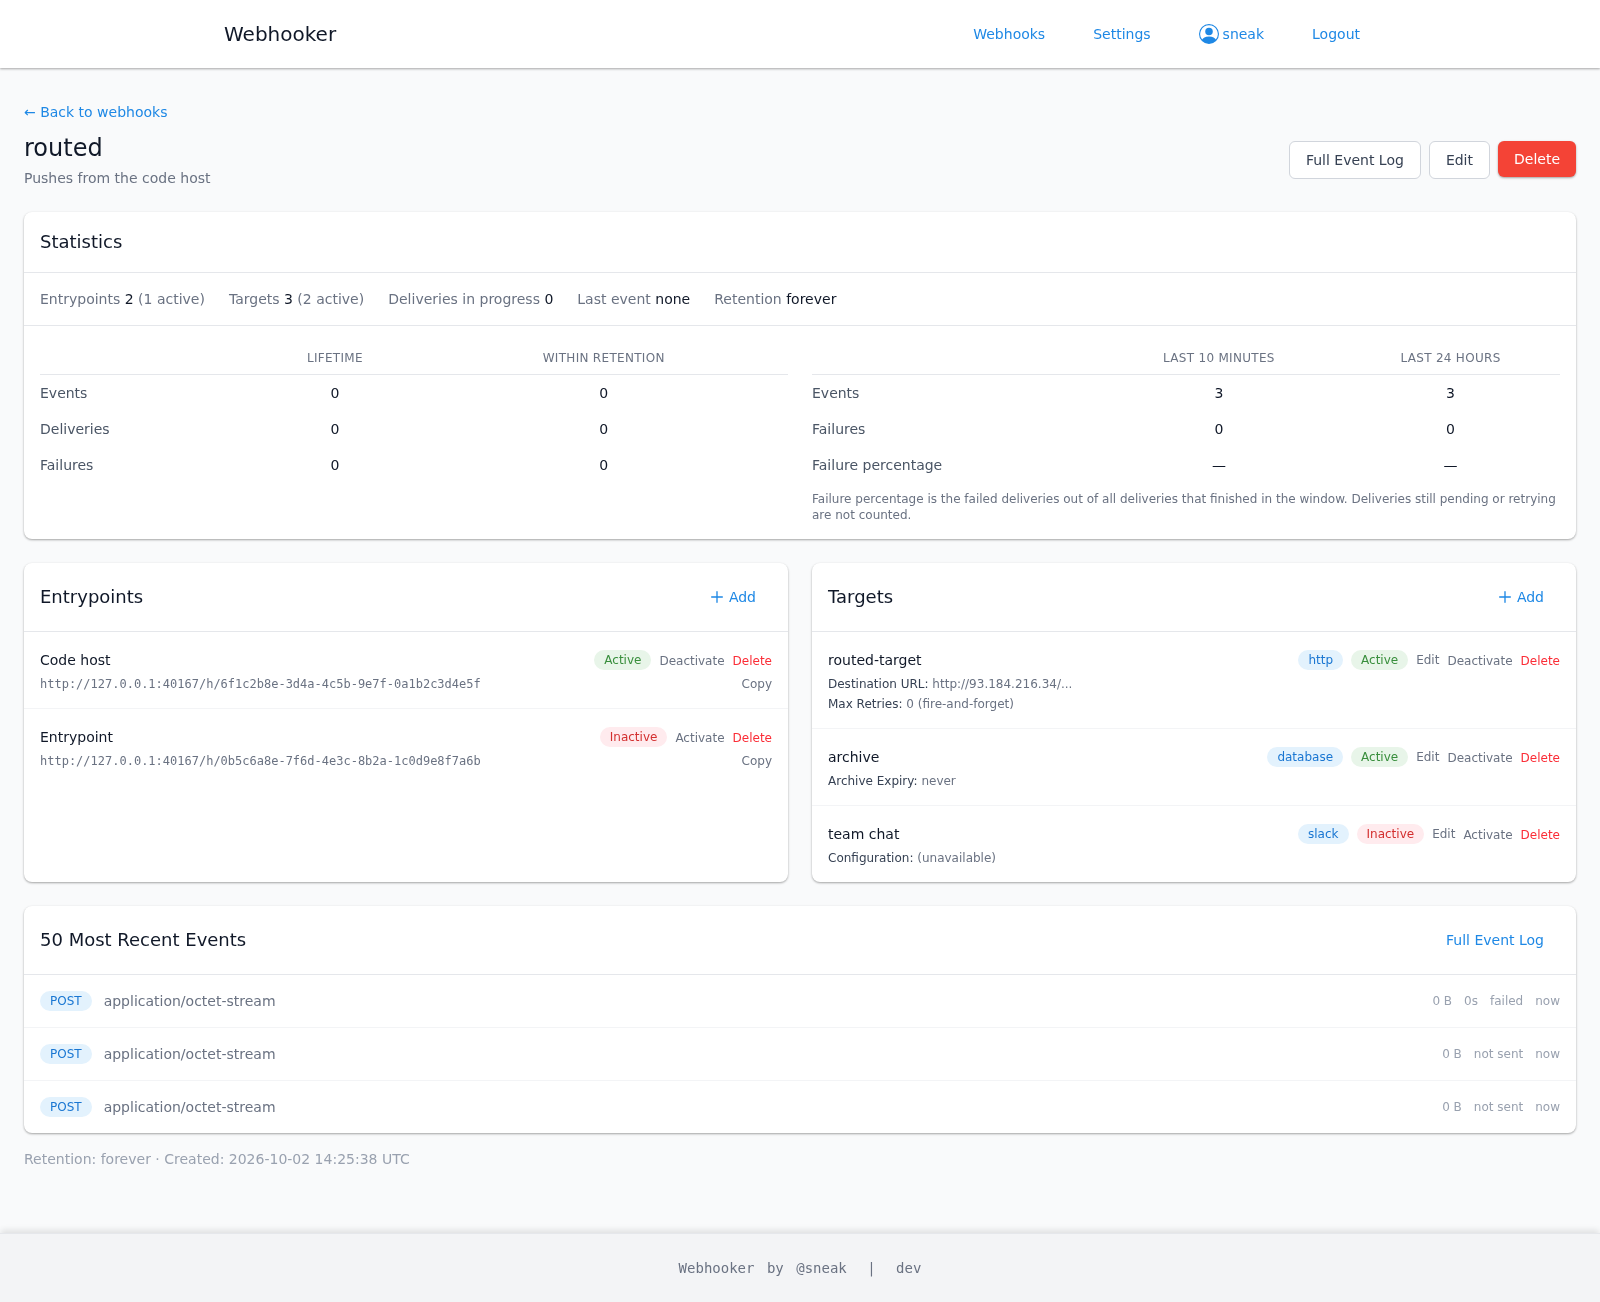
Task: Delete the team chat target
Action: click(x=1540, y=835)
